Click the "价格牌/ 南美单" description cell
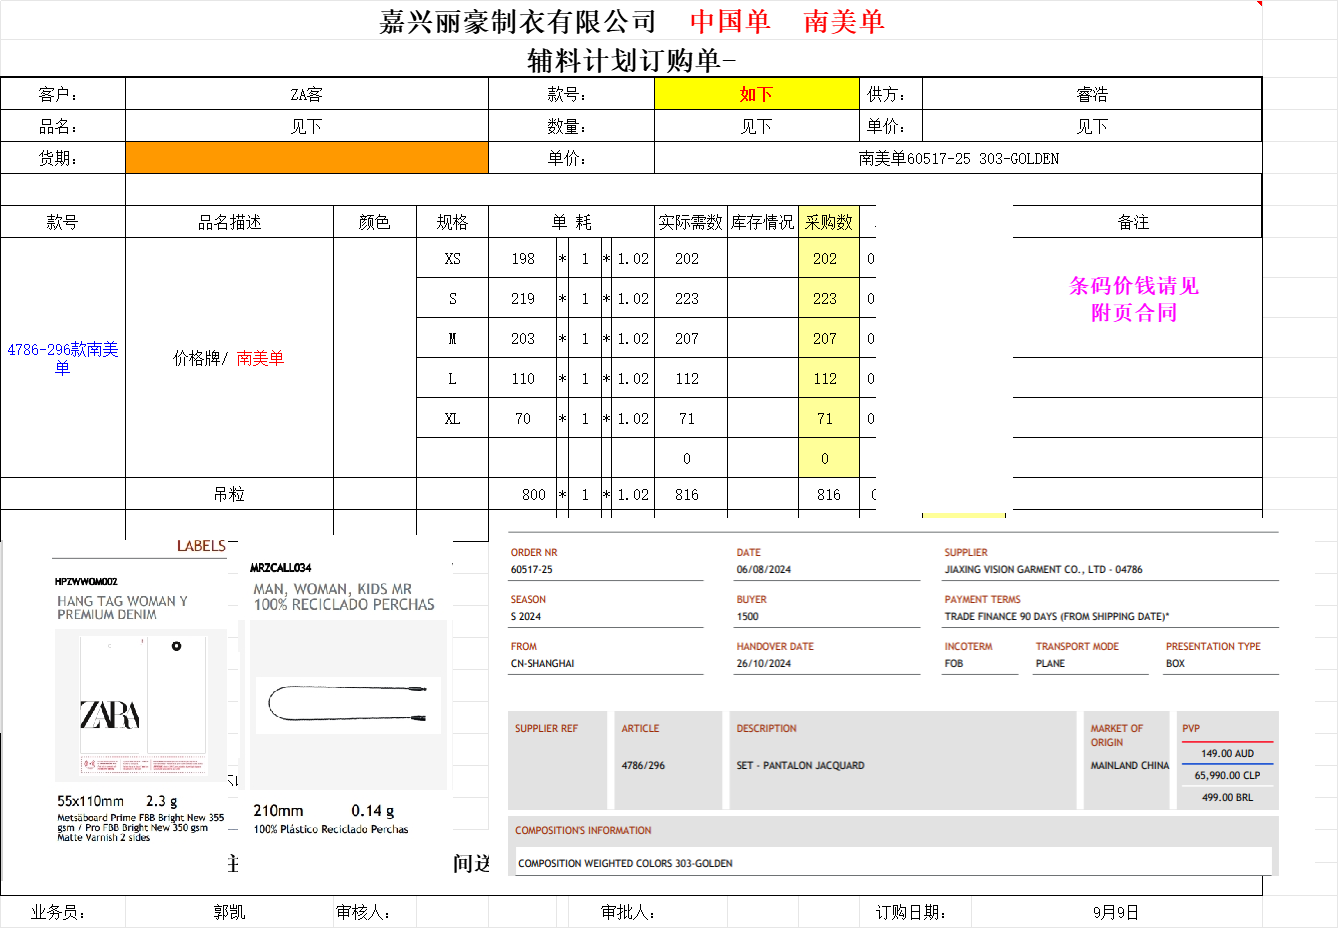Viewport: 1338px width, 928px height. (x=229, y=358)
